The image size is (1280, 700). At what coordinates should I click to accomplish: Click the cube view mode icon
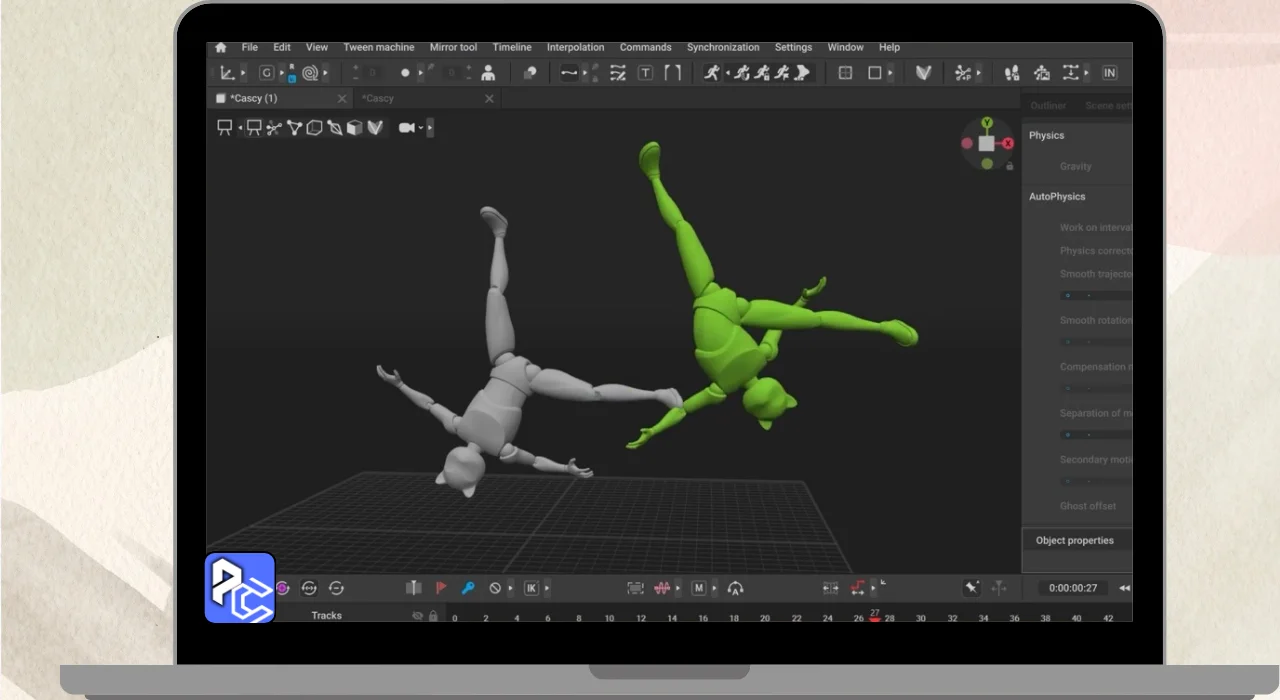(x=354, y=128)
